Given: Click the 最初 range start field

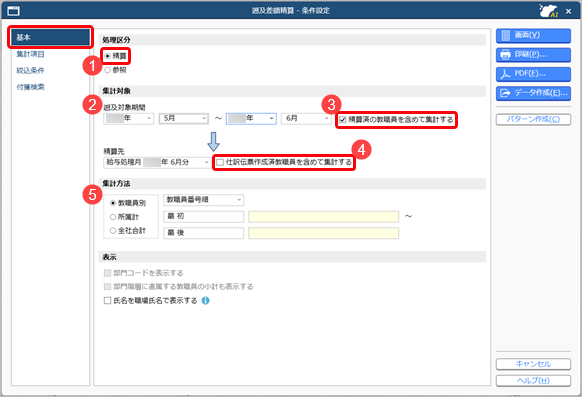Looking at the screenshot, I should click(x=203, y=217).
